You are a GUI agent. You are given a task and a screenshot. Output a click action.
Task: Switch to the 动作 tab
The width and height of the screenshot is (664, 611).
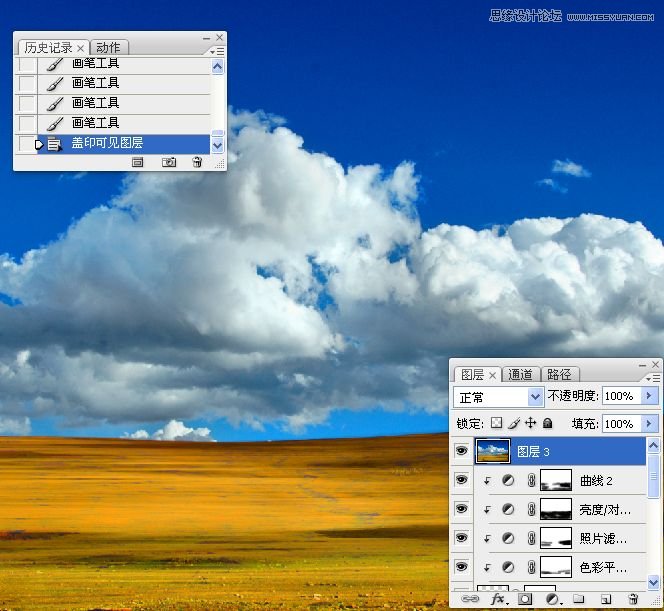click(109, 48)
